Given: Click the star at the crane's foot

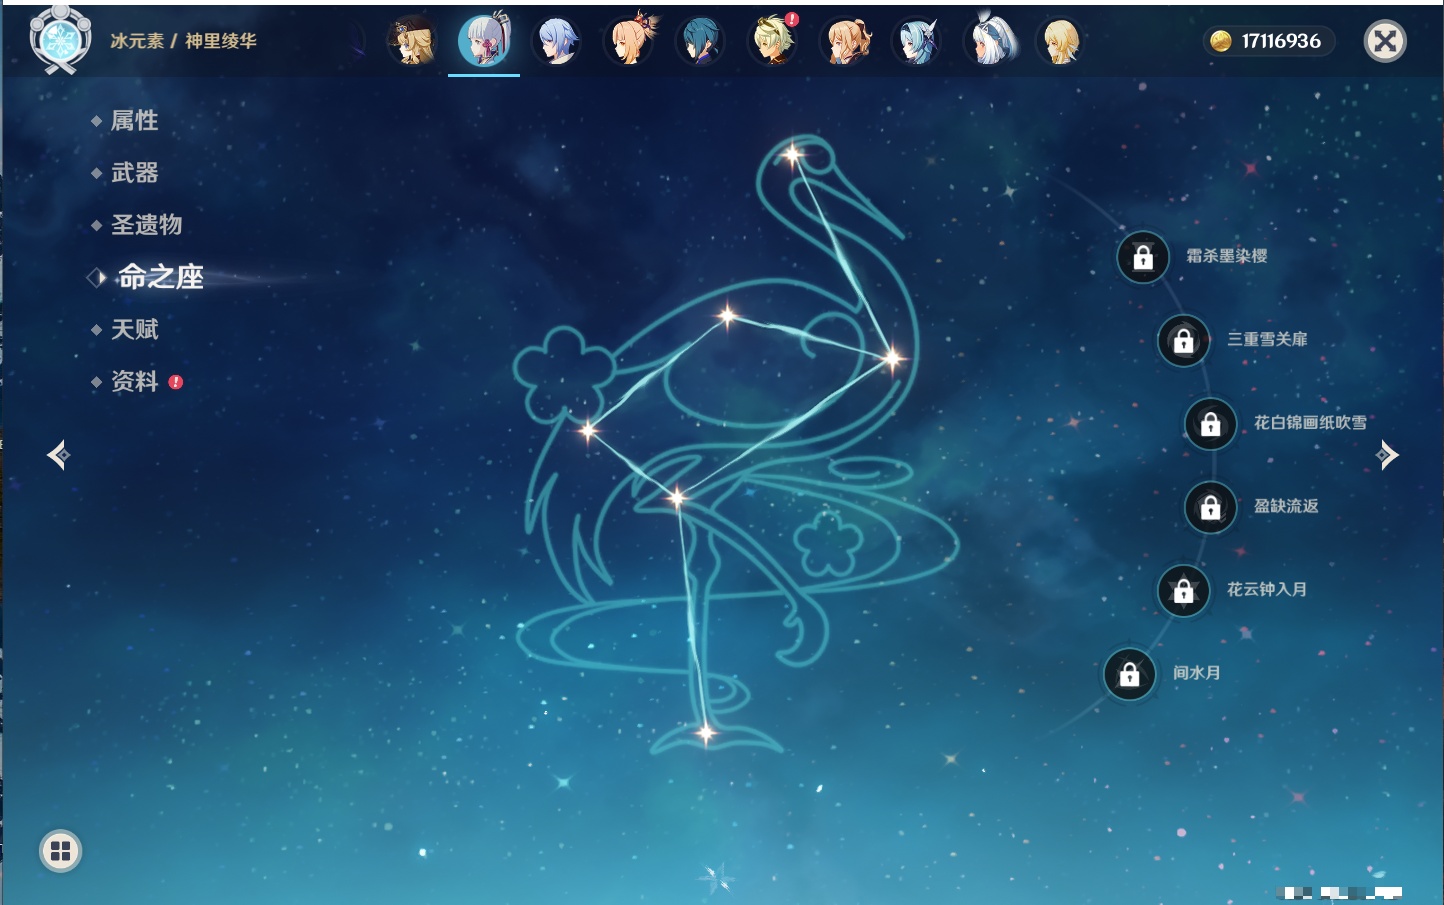Looking at the screenshot, I should coord(706,734).
